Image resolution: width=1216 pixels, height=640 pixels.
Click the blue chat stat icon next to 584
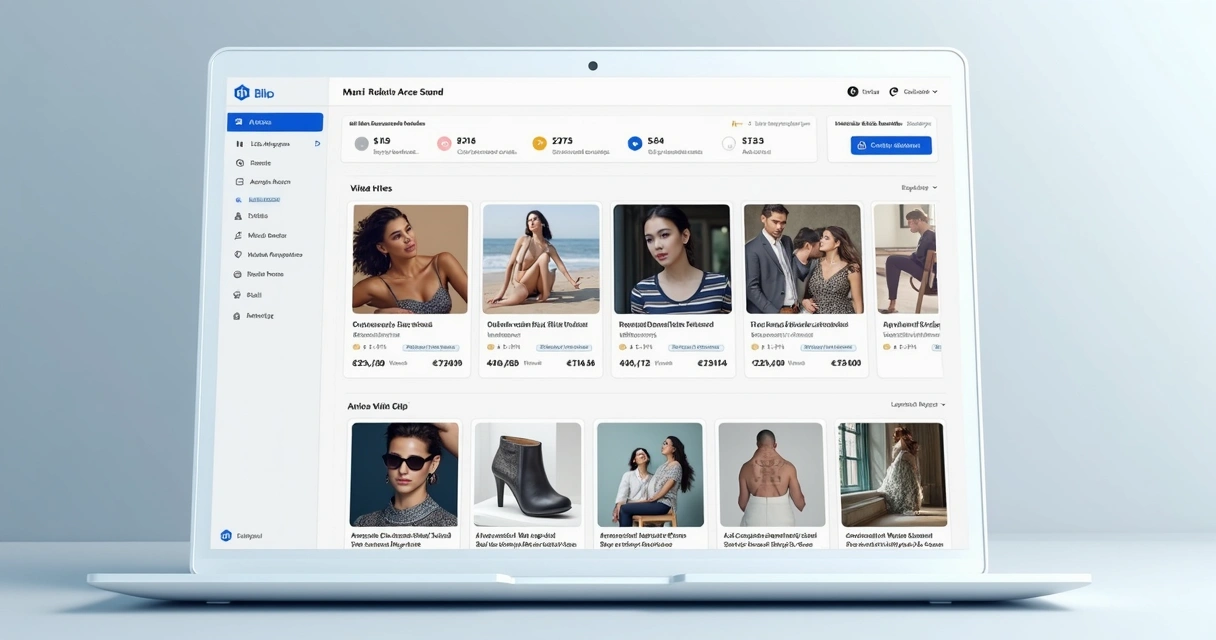coord(633,142)
